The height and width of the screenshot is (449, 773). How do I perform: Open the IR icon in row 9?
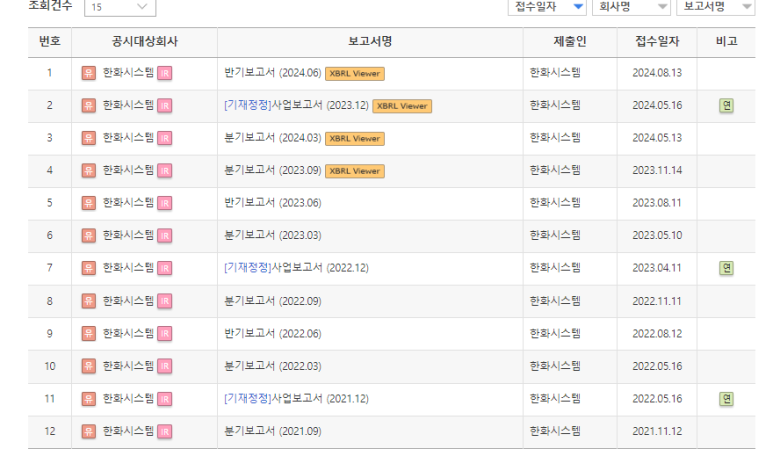click(165, 334)
